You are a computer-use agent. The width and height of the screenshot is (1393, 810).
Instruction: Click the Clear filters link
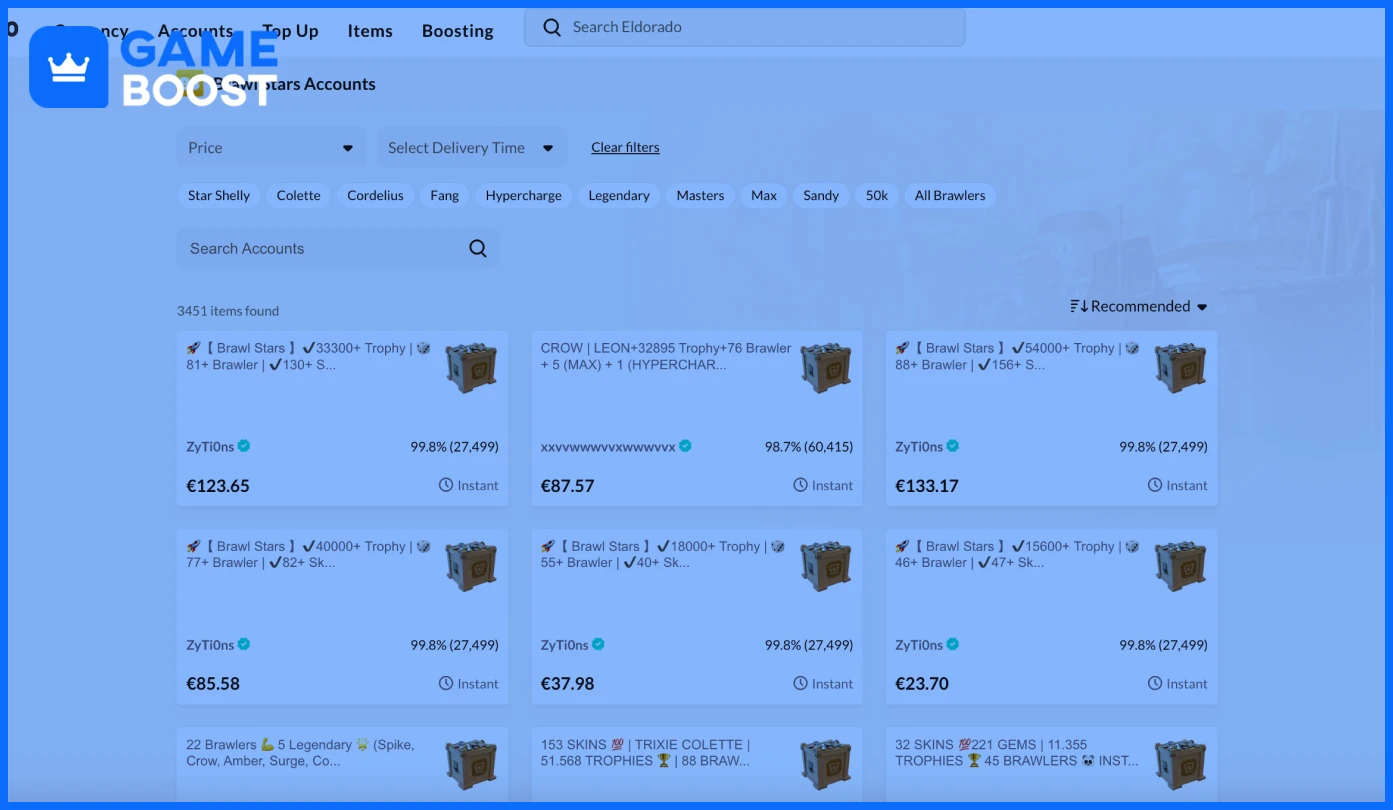pos(625,147)
